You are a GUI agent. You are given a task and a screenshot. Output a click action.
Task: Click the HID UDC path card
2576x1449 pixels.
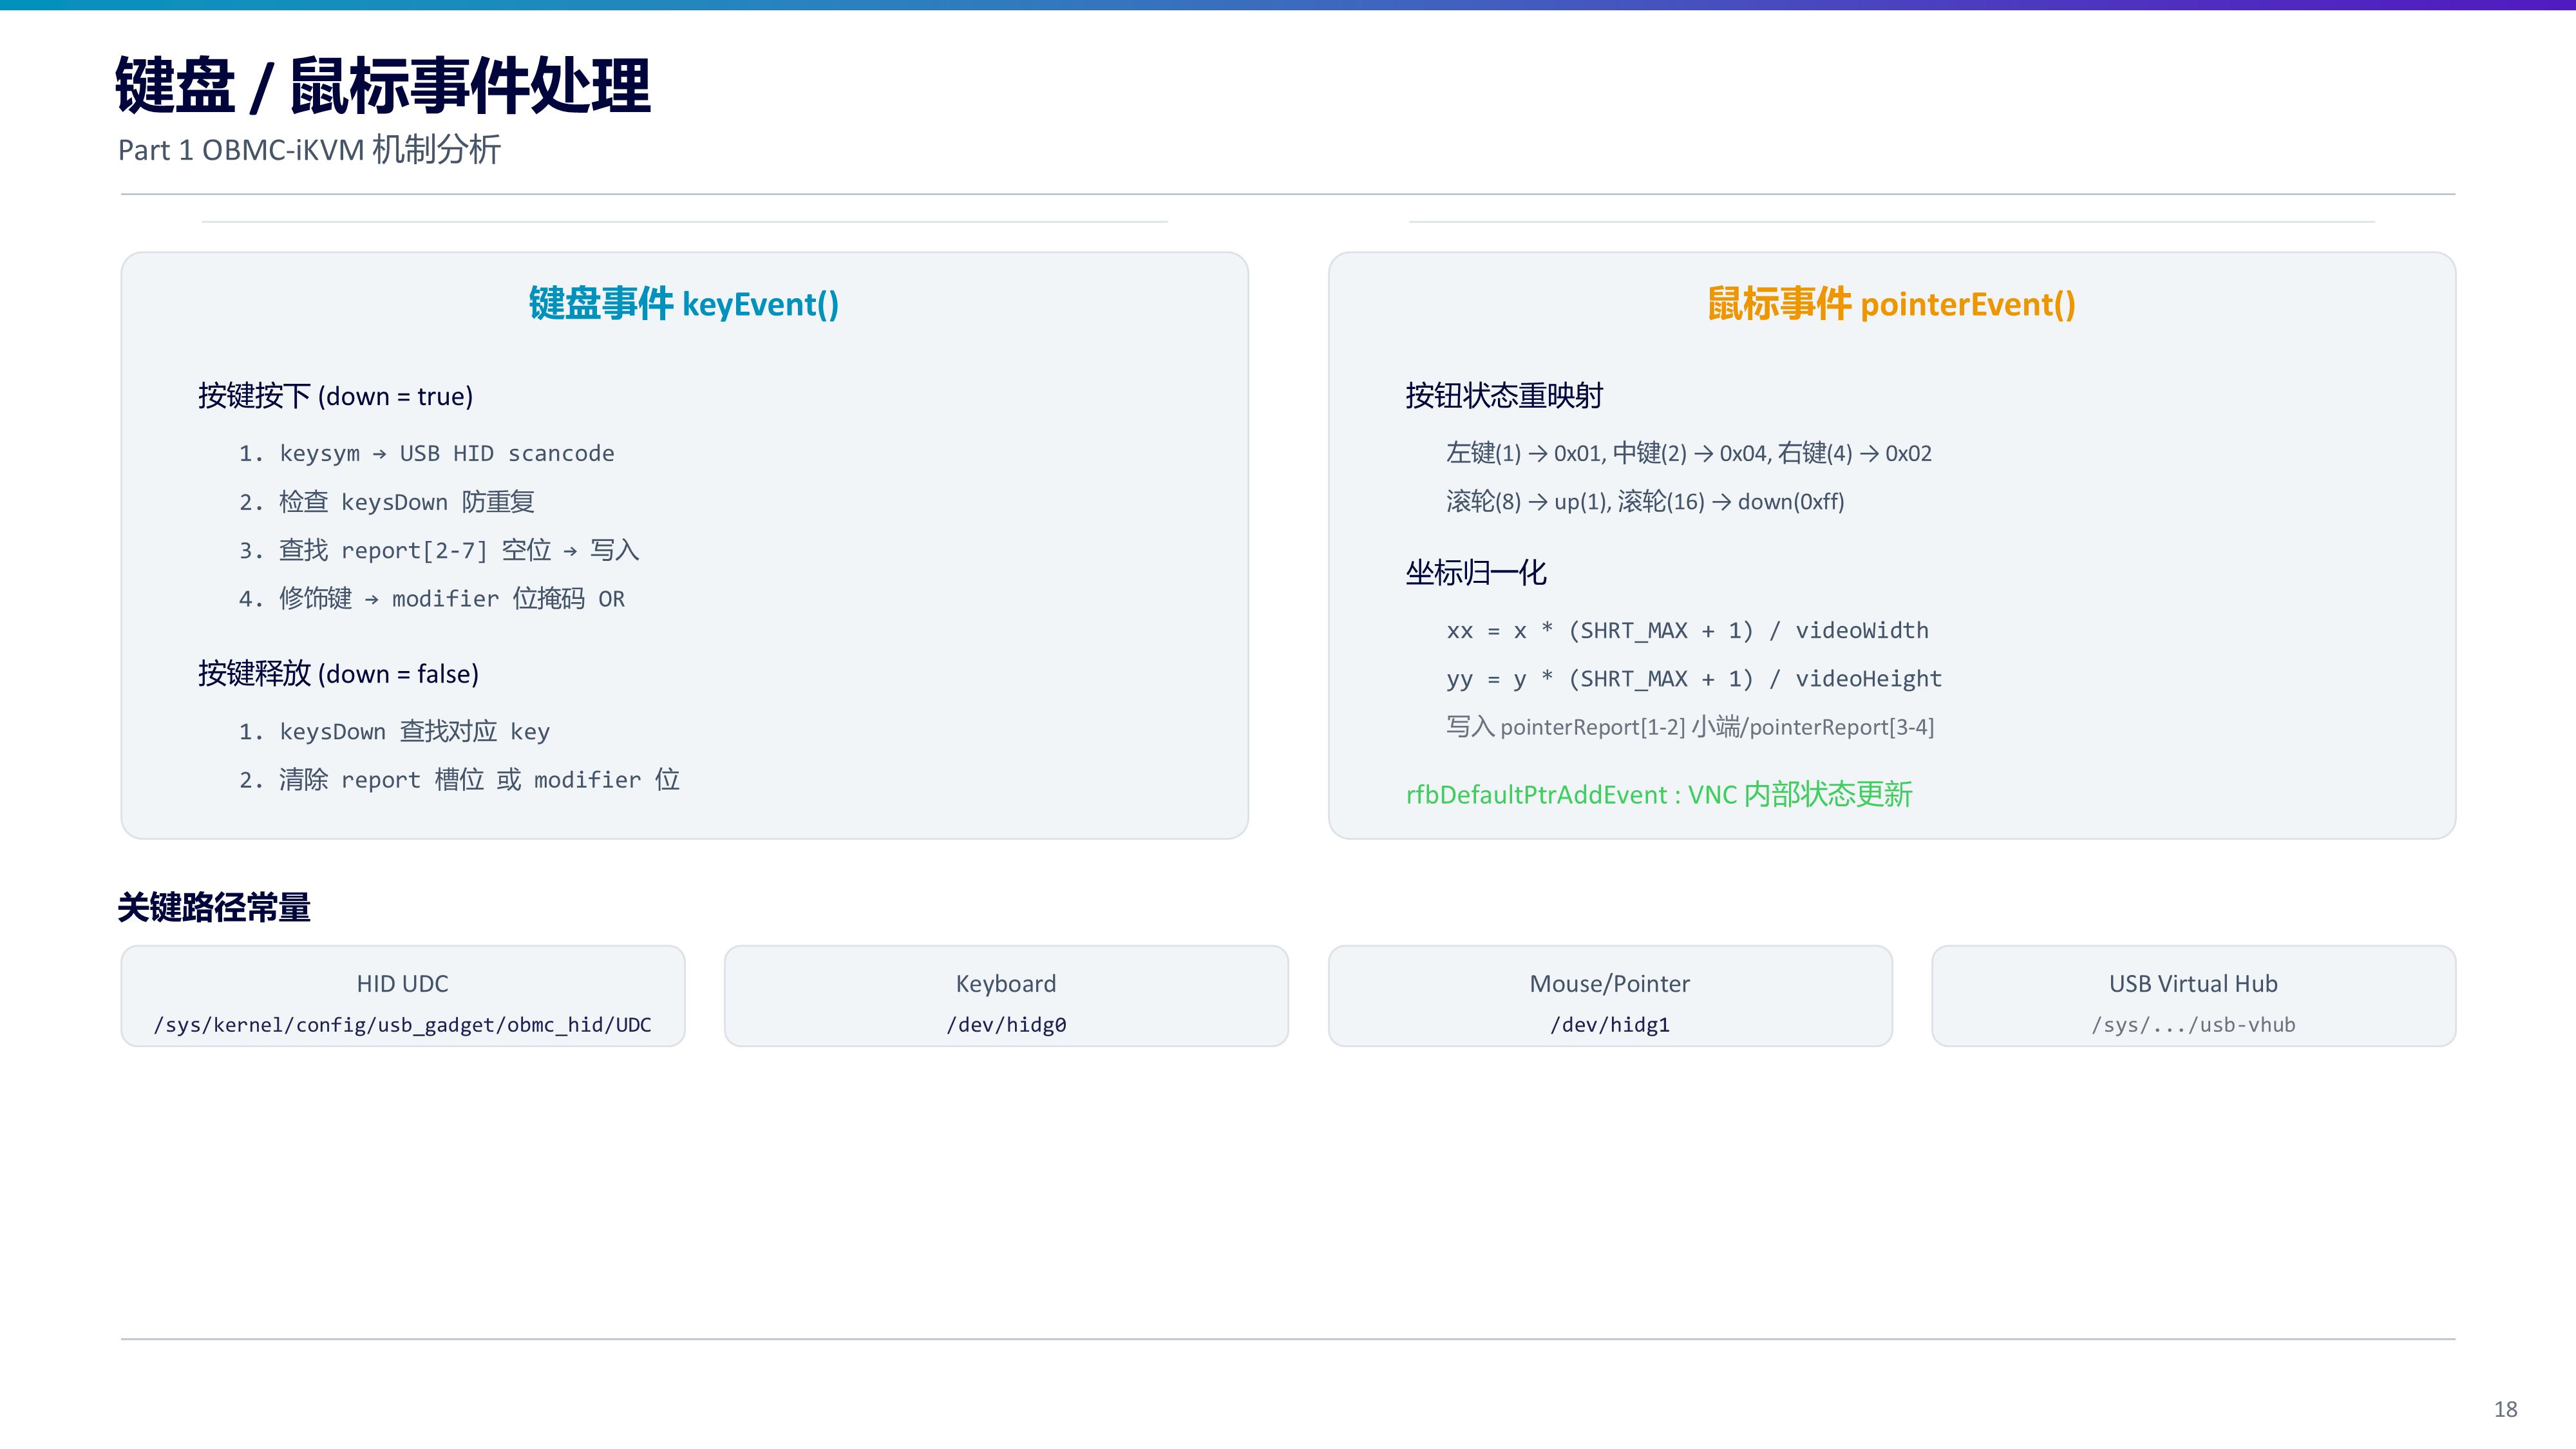coord(403,996)
